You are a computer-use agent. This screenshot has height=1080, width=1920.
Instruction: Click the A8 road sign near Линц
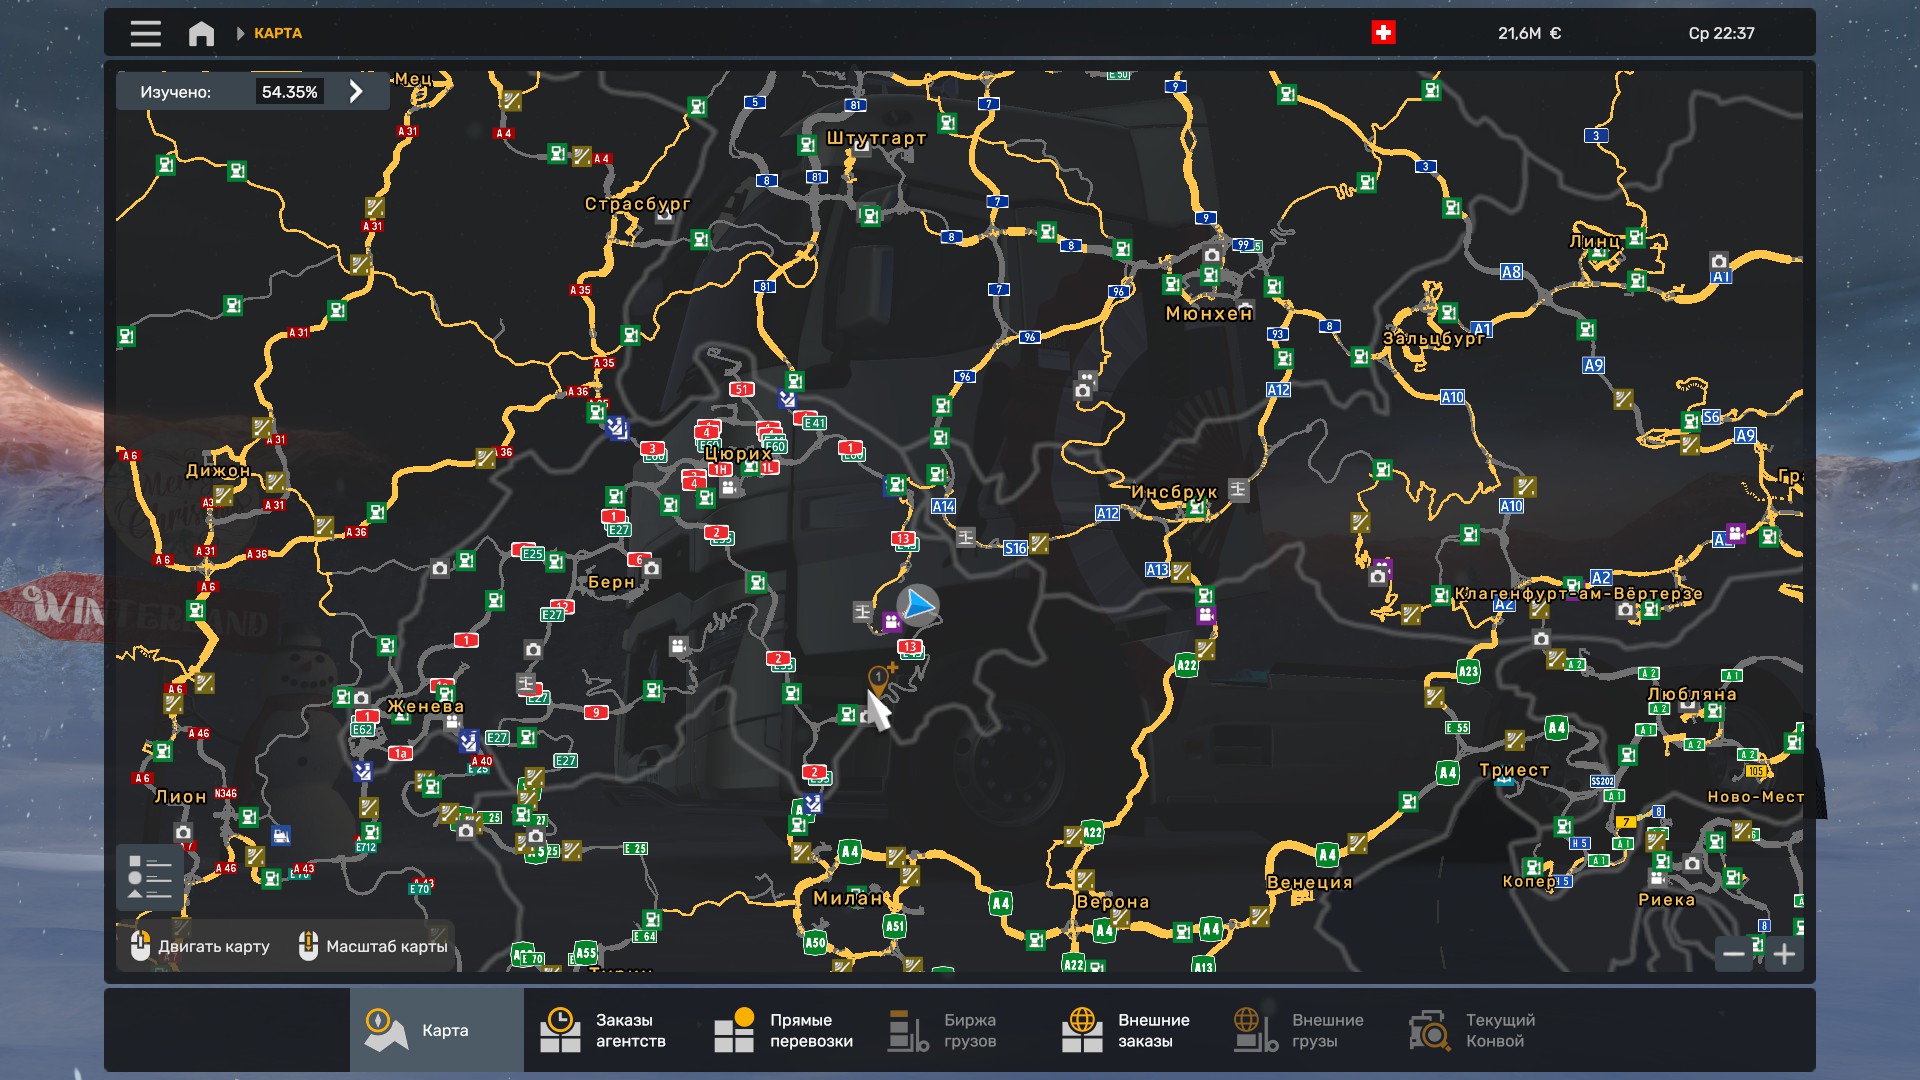coord(1511,272)
